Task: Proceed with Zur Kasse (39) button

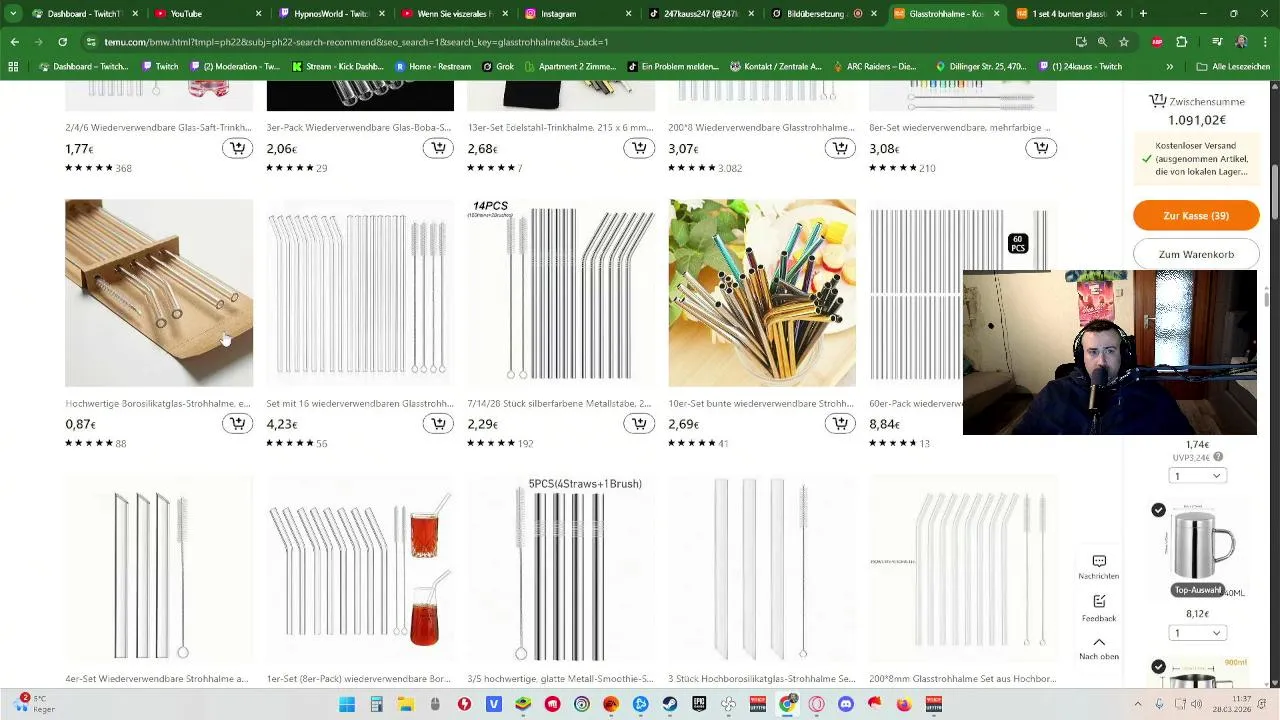Action: pos(1196,216)
